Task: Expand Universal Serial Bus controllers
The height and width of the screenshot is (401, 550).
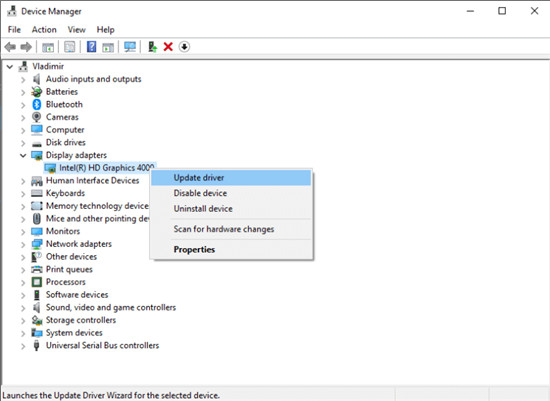Action: click(x=23, y=346)
